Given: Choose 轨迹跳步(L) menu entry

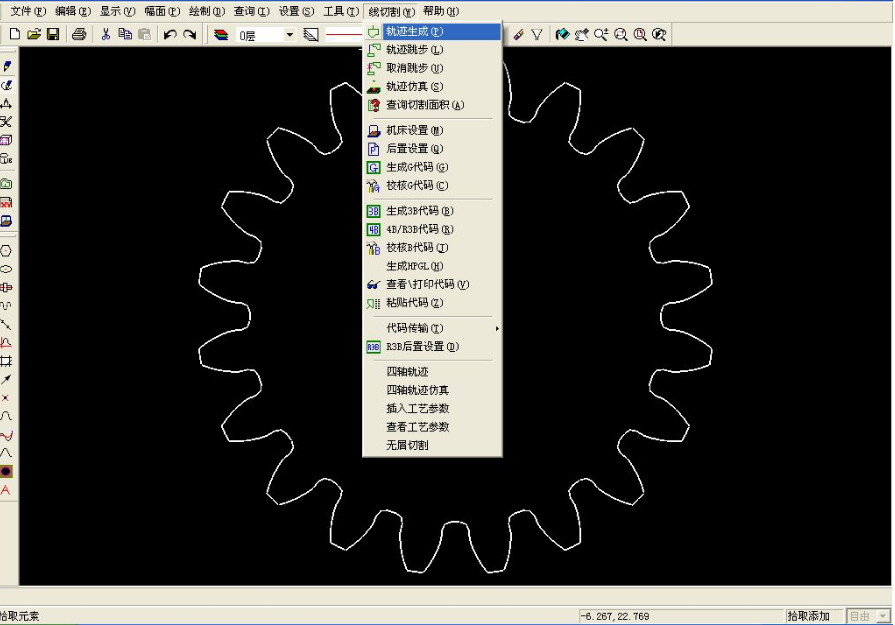Looking at the screenshot, I should [432, 50].
